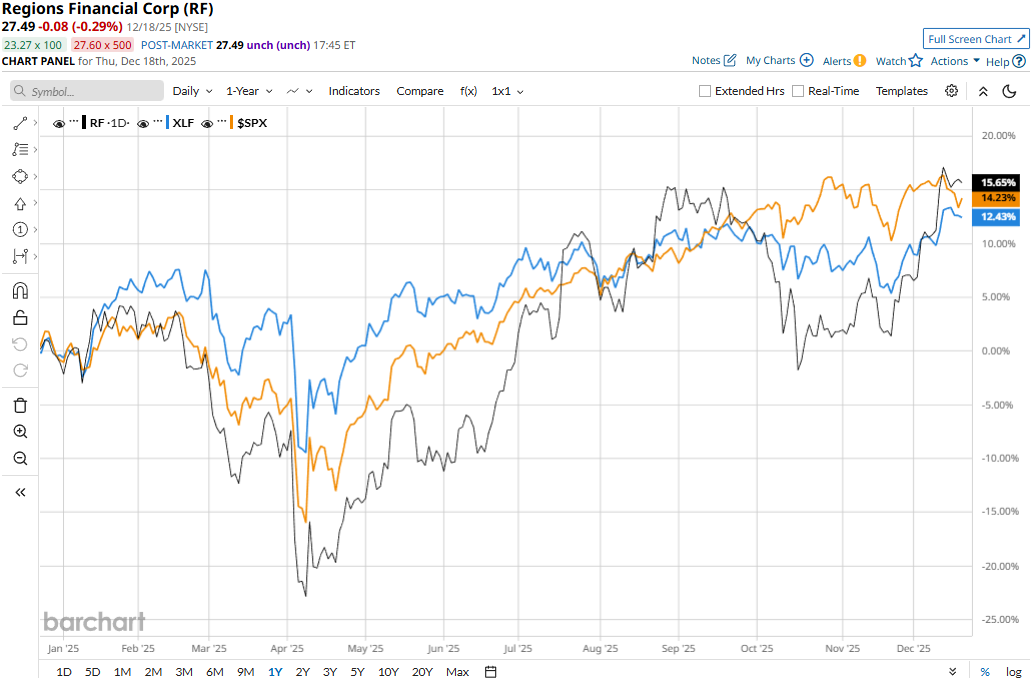Collapse the drawing toolbar with double chevron
Screen dimensions: 1032x678
tap(20, 492)
